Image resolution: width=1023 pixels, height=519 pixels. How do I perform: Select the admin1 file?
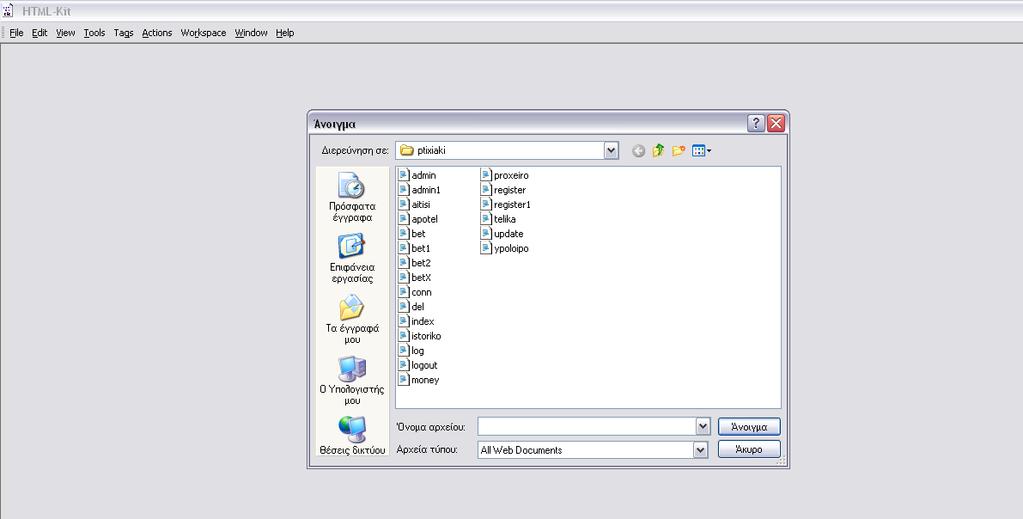[420, 190]
